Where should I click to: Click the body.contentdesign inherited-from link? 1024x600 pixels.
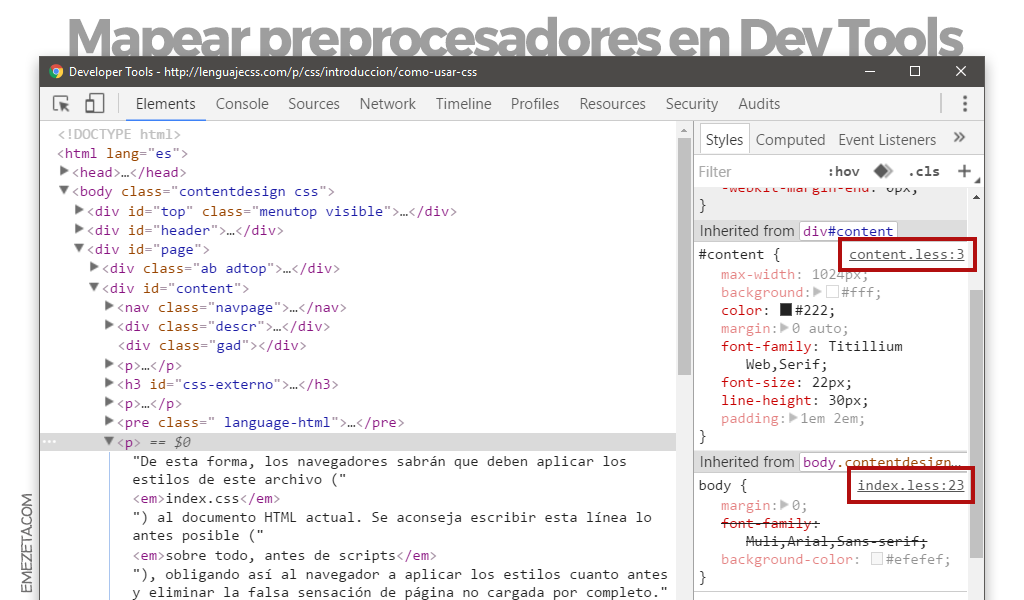point(883,462)
